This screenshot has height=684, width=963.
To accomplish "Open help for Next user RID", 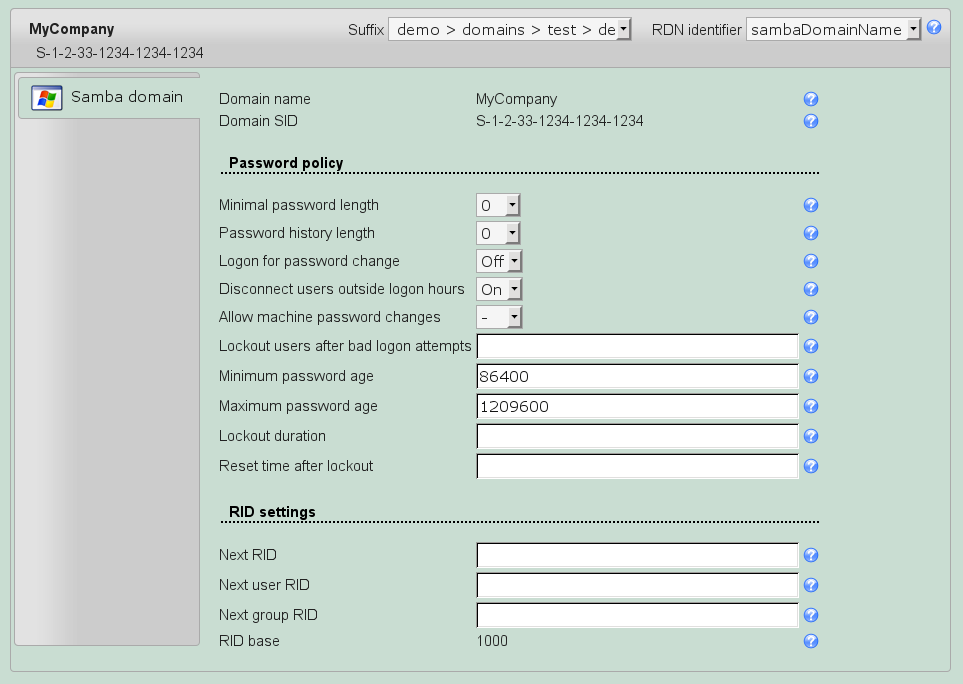I will [811, 586].
